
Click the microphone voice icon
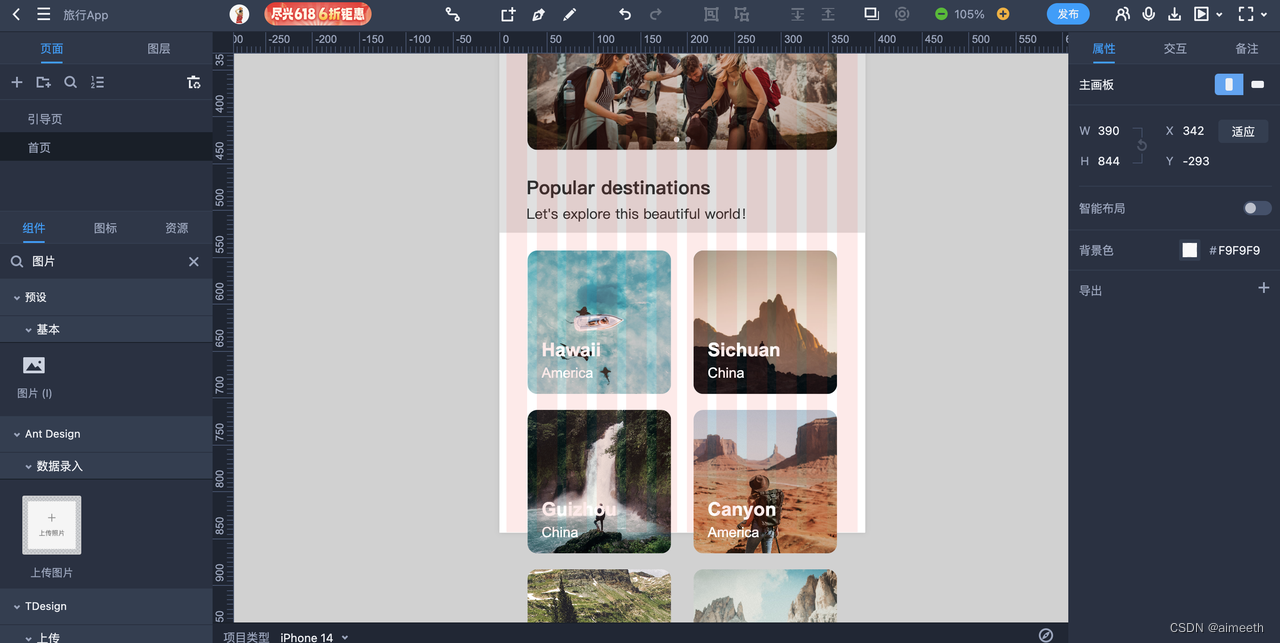pos(1149,14)
